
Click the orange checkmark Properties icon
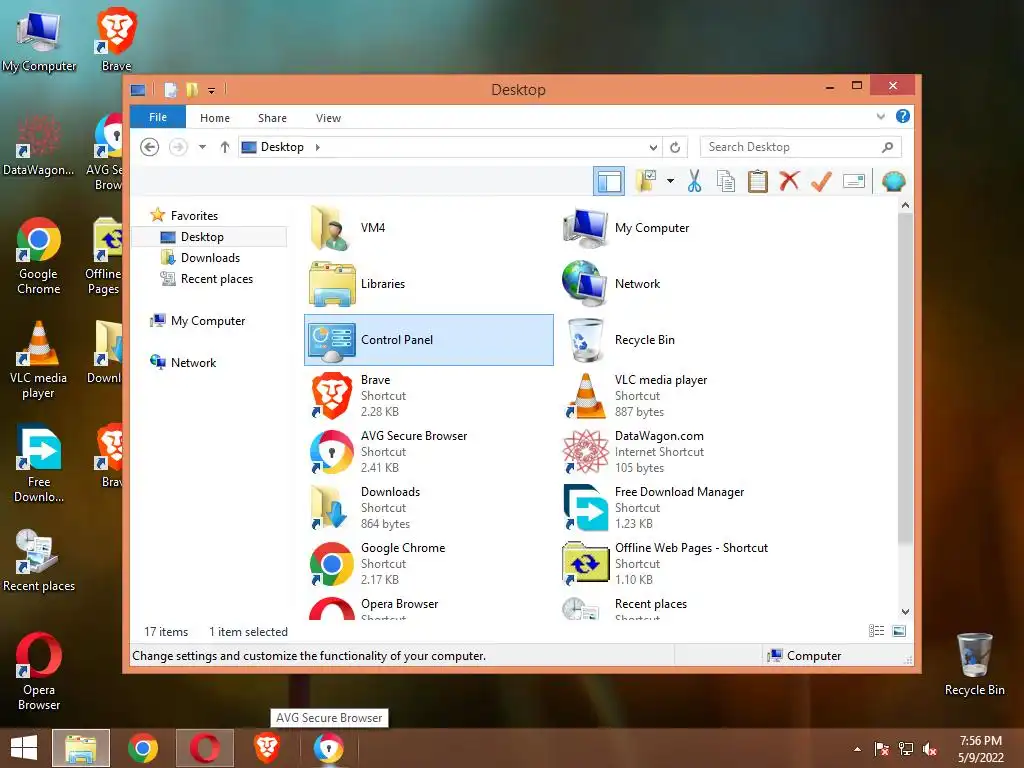[x=822, y=181]
